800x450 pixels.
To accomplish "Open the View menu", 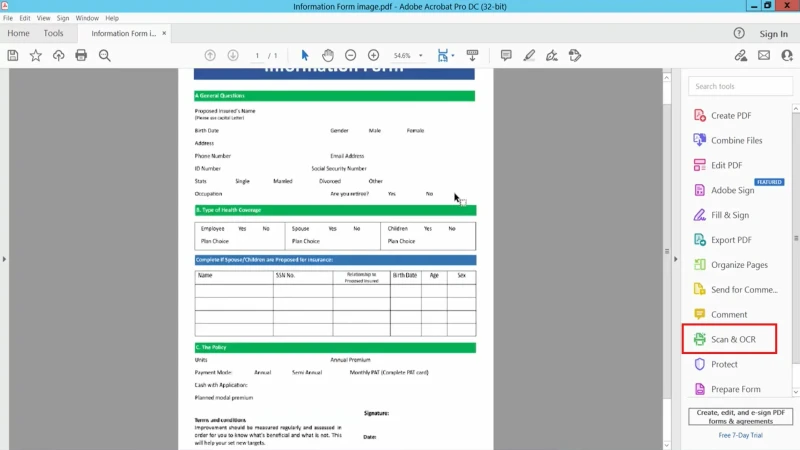I will [43, 18].
